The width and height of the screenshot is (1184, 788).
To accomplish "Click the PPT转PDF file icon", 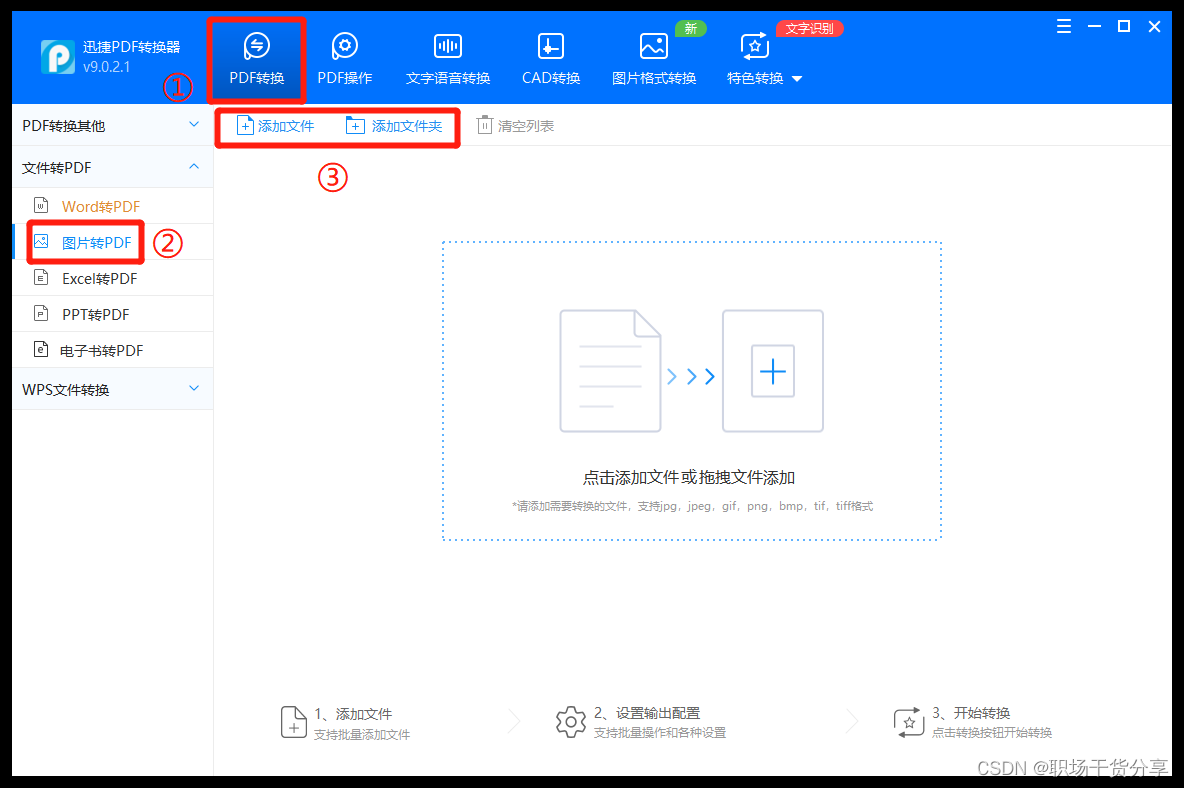I will pyautogui.click(x=42, y=313).
